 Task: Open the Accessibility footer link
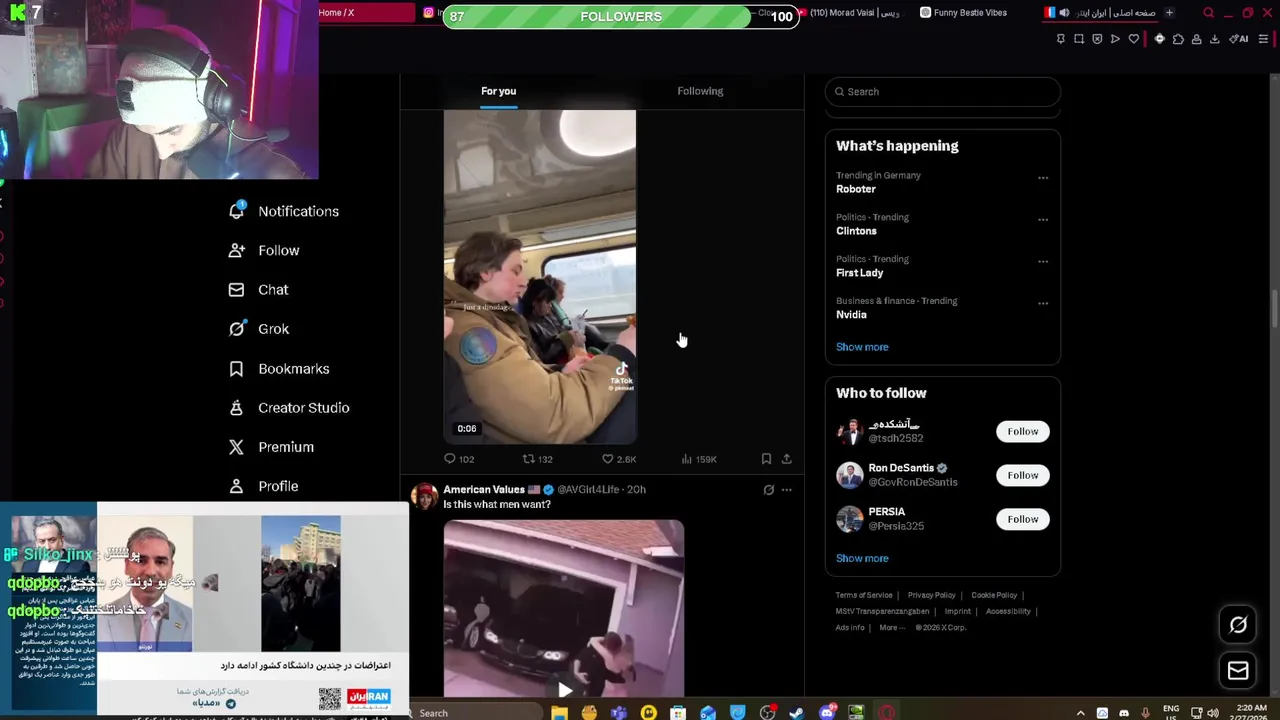tap(1008, 612)
